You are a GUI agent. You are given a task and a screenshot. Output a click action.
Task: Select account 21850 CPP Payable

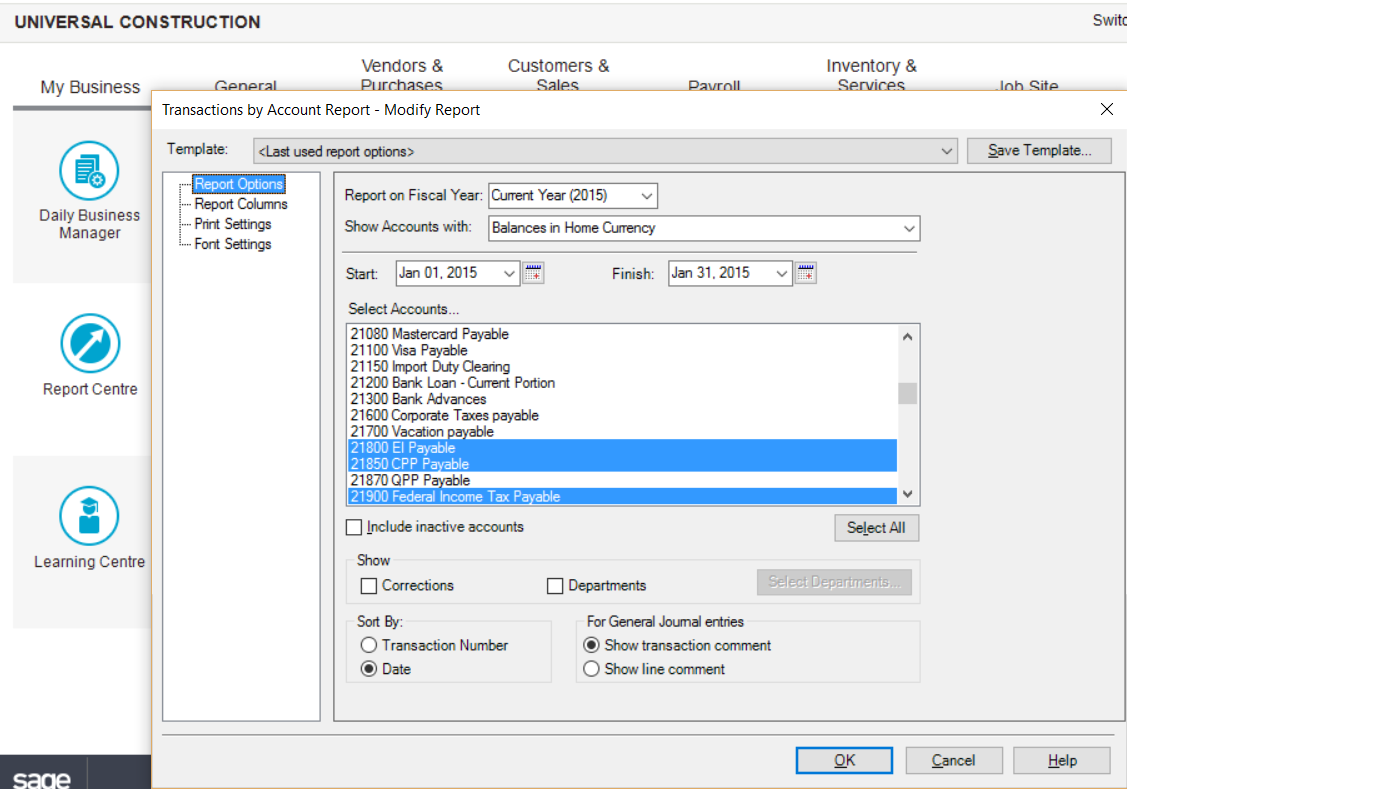tap(622, 464)
